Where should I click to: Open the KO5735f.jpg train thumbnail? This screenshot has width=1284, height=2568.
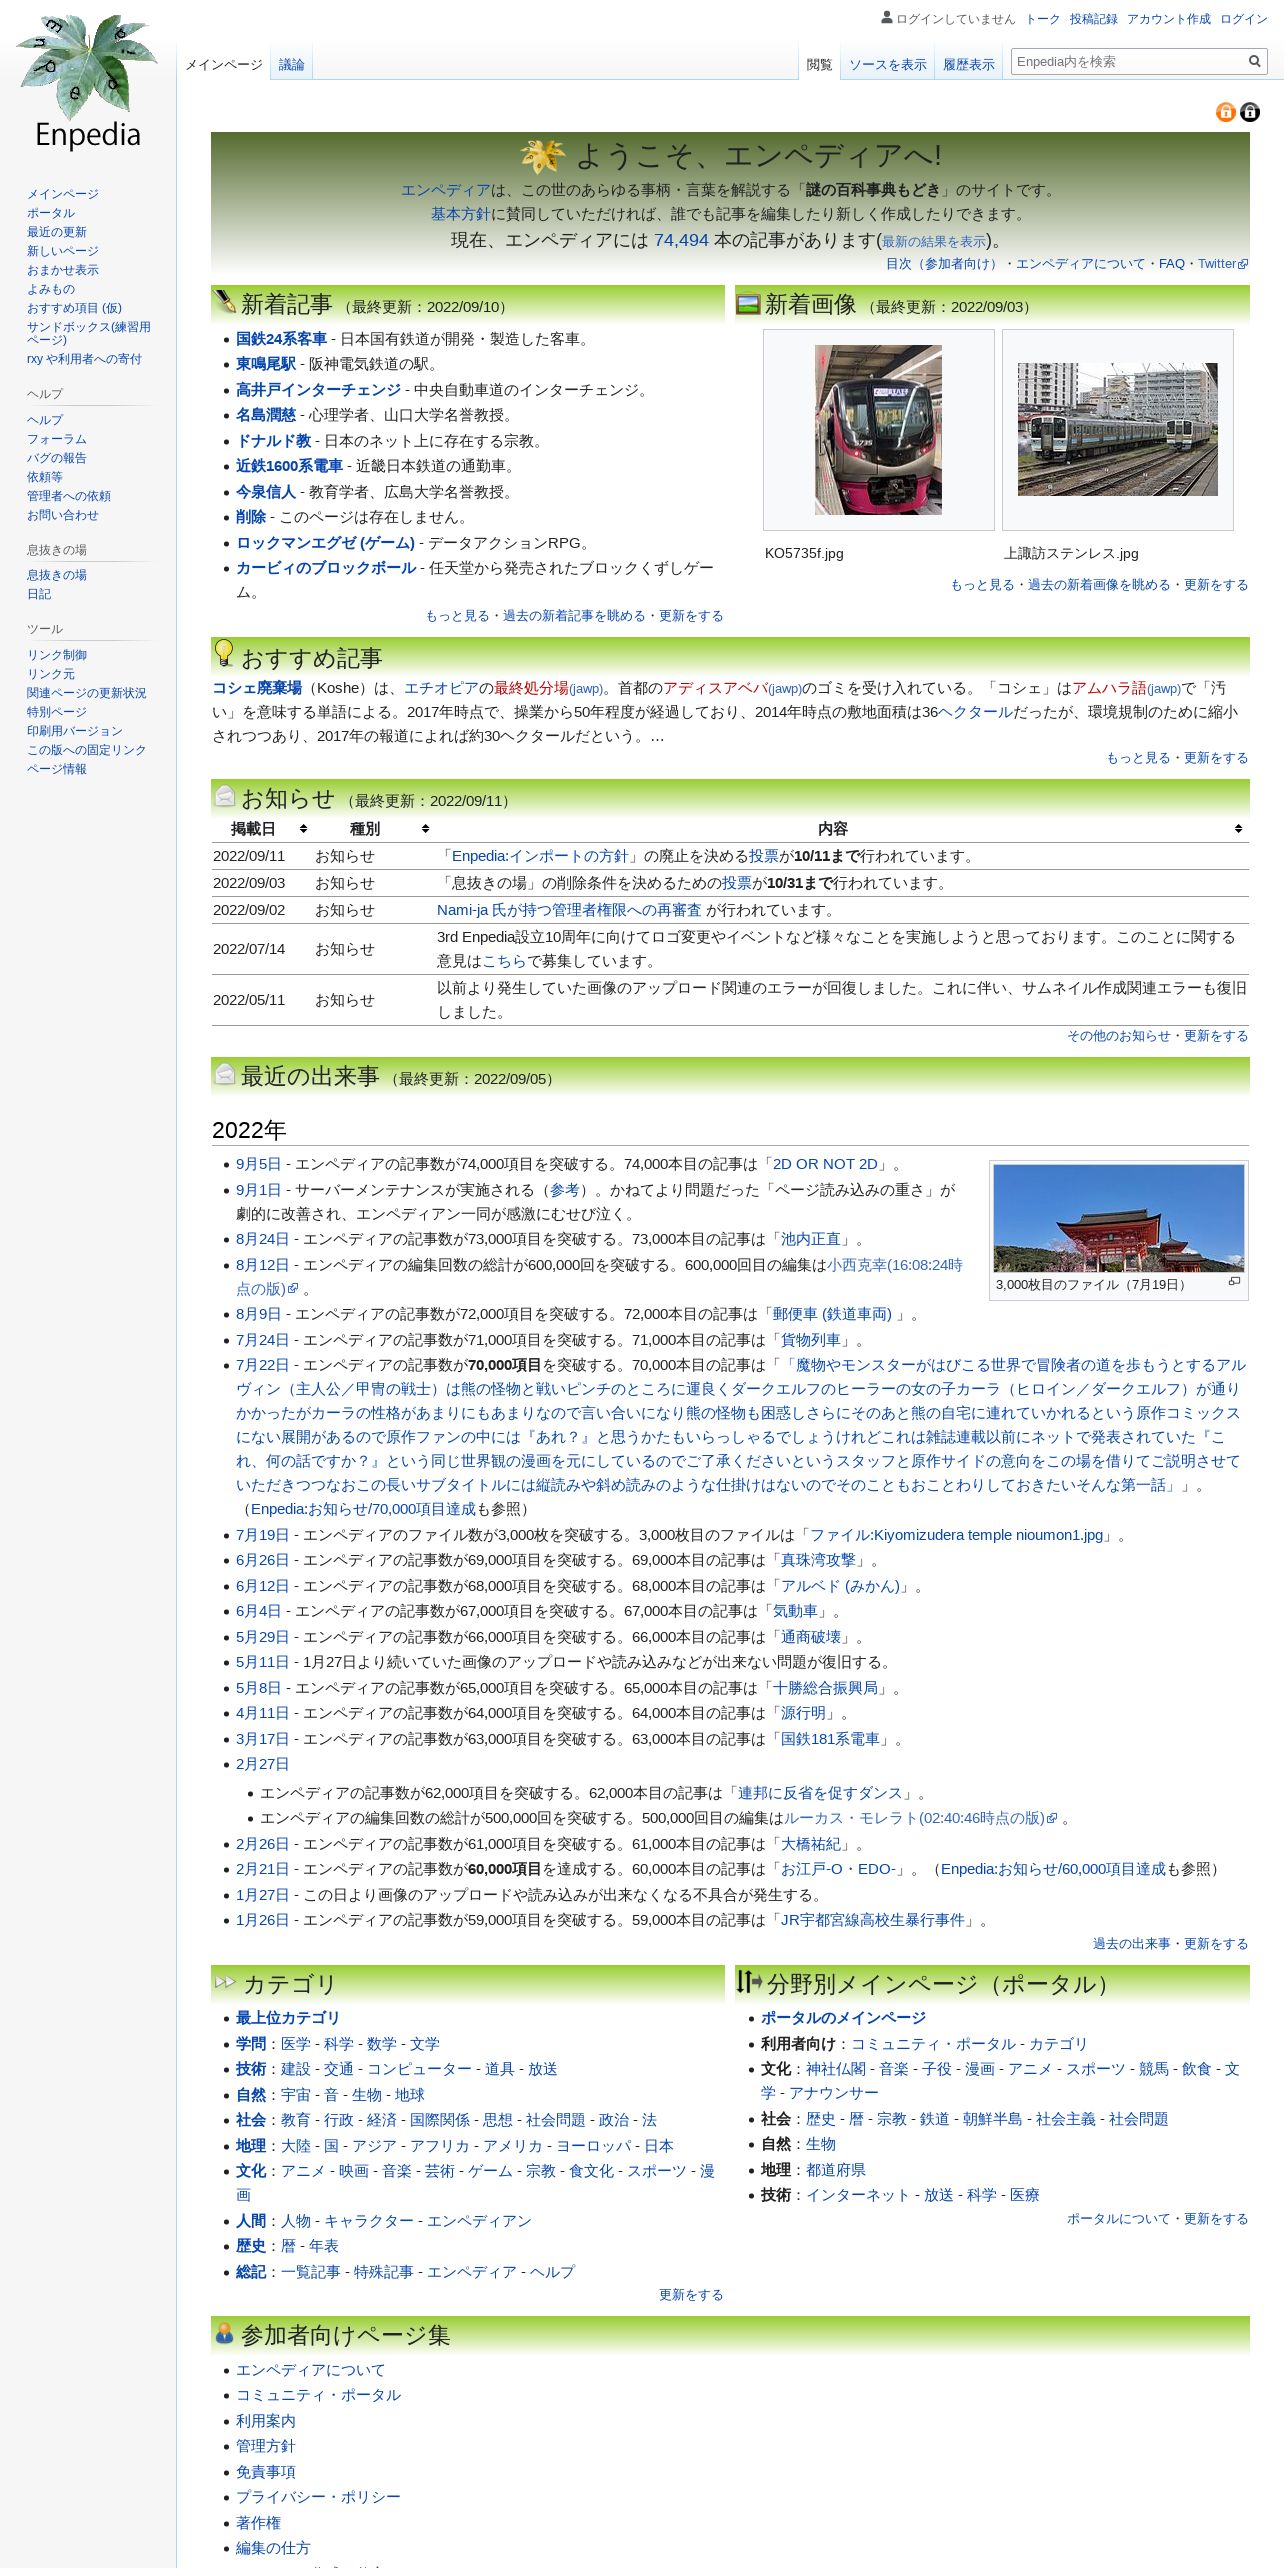(878, 430)
